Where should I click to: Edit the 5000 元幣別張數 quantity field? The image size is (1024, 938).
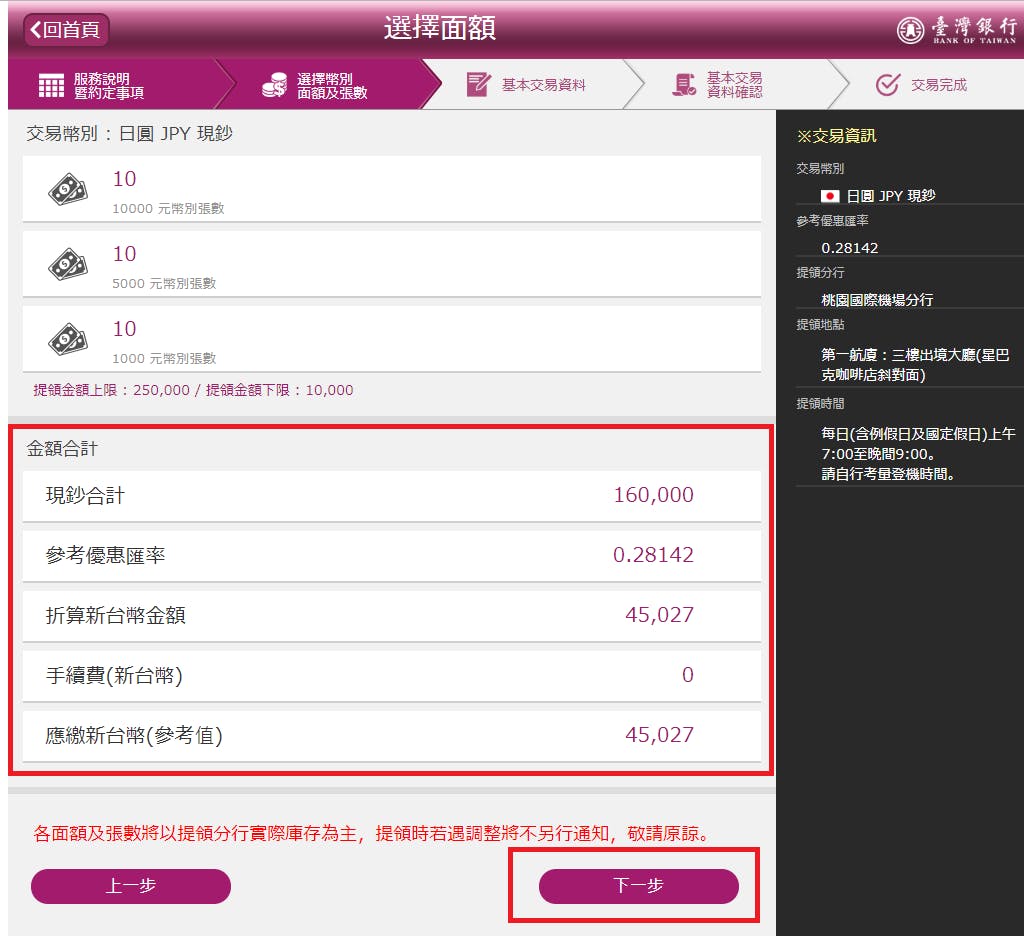(x=392, y=263)
